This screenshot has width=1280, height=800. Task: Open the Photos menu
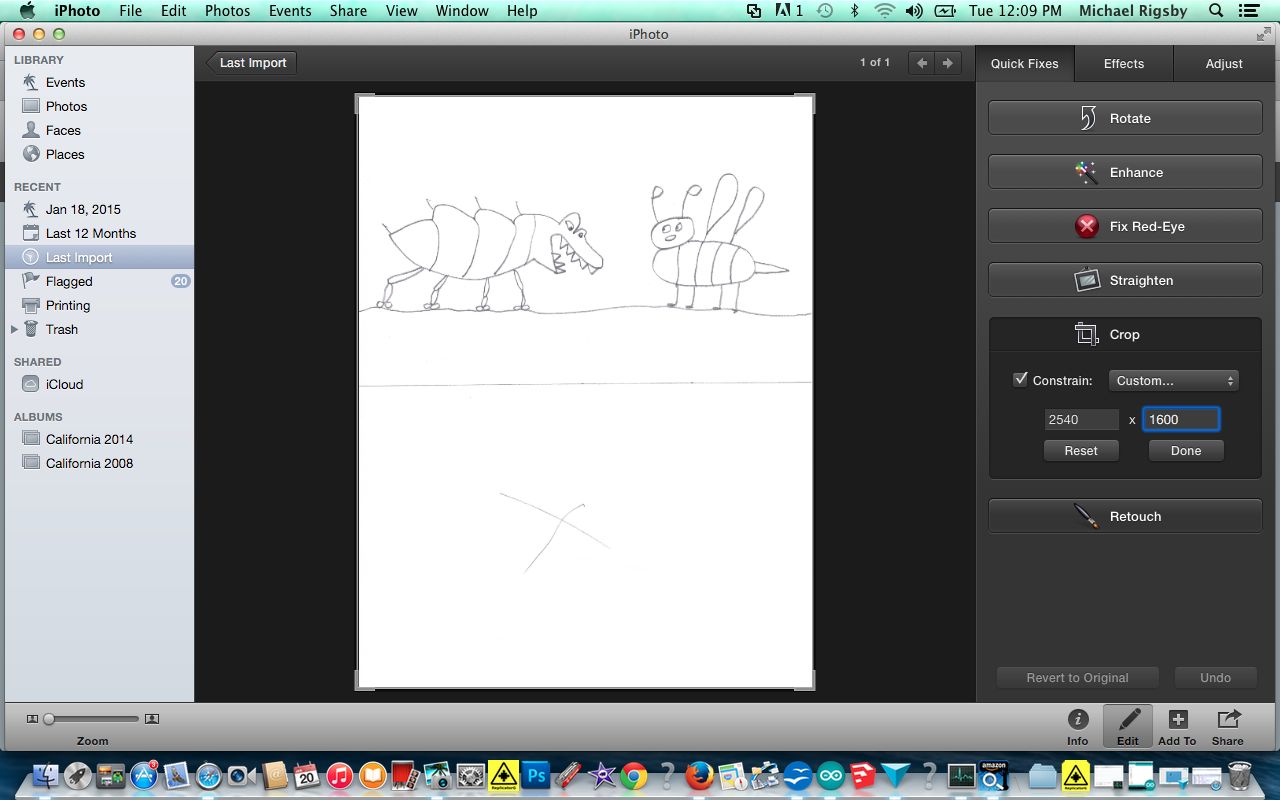227,11
